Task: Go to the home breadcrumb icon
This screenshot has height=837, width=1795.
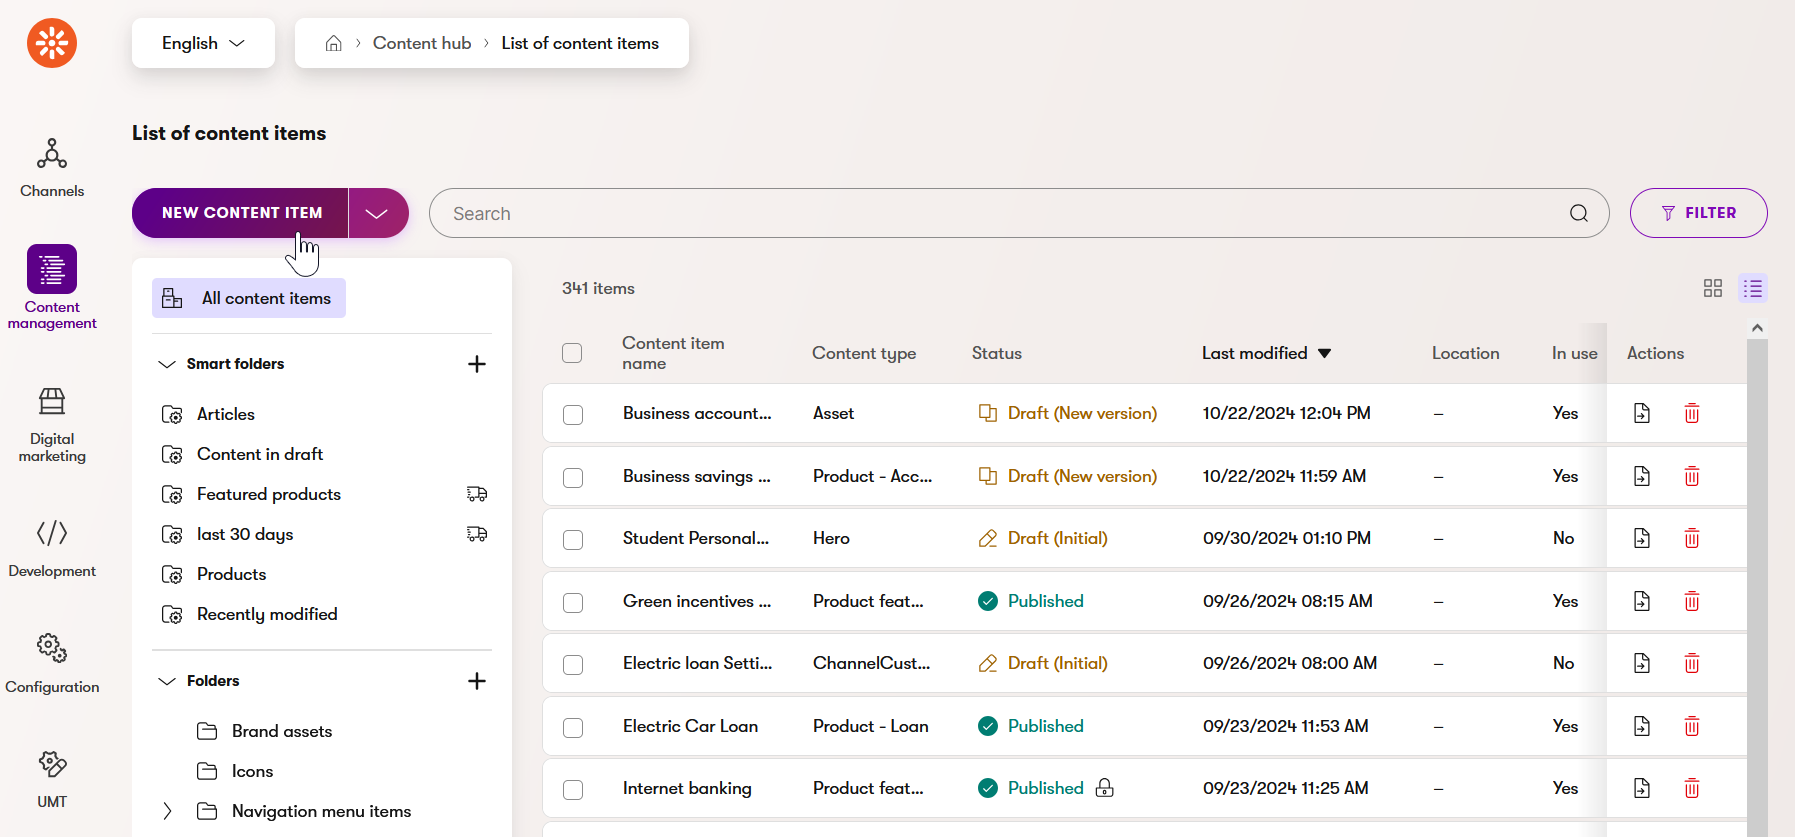Action: coord(334,43)
